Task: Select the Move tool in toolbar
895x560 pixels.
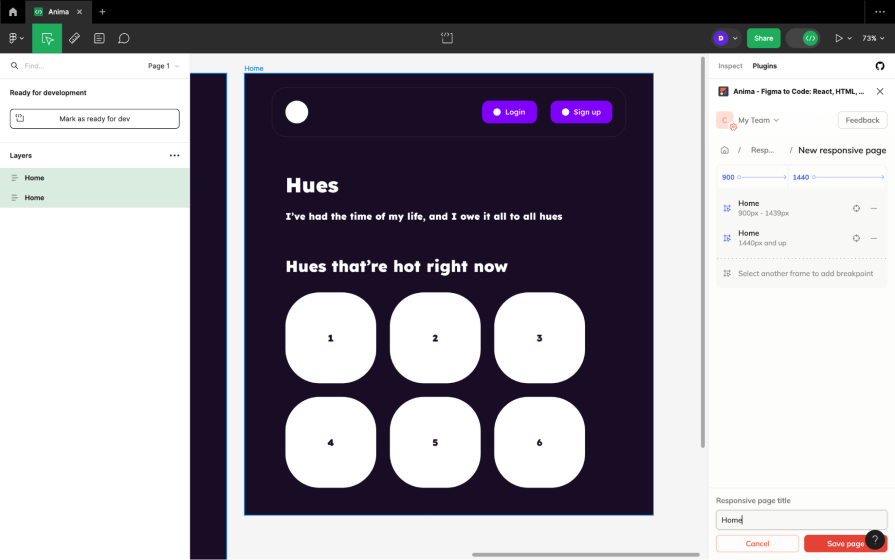Action: (x=47, y=38)
